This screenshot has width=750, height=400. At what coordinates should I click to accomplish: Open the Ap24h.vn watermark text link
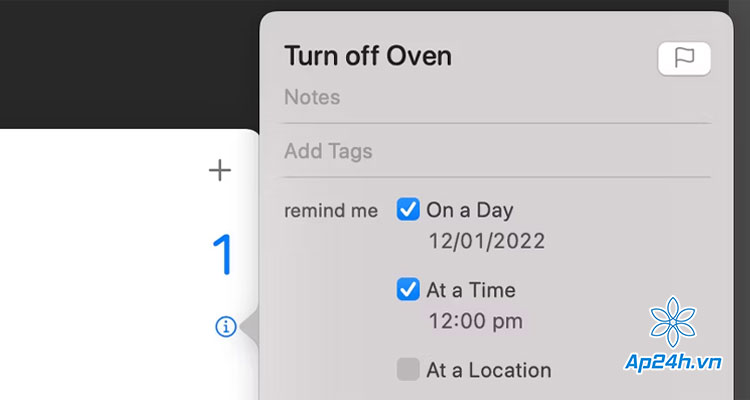(673, 363)
